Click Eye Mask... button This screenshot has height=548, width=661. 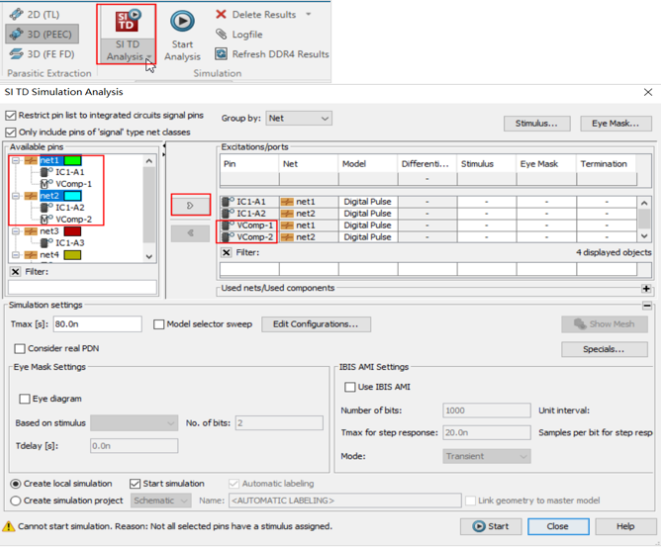[615, 124]
